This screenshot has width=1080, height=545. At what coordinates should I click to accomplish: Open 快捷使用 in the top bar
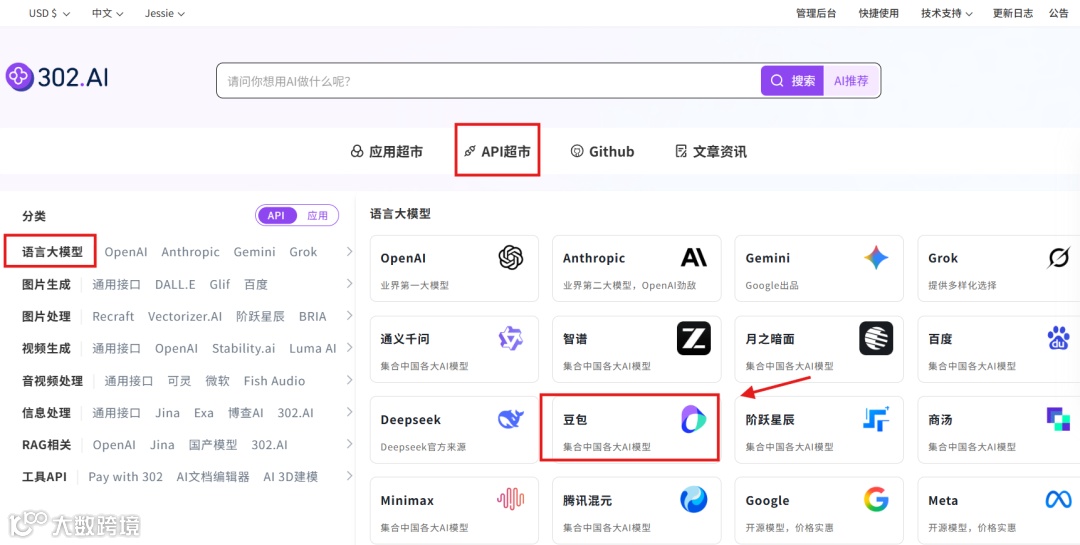coord(878,13)
